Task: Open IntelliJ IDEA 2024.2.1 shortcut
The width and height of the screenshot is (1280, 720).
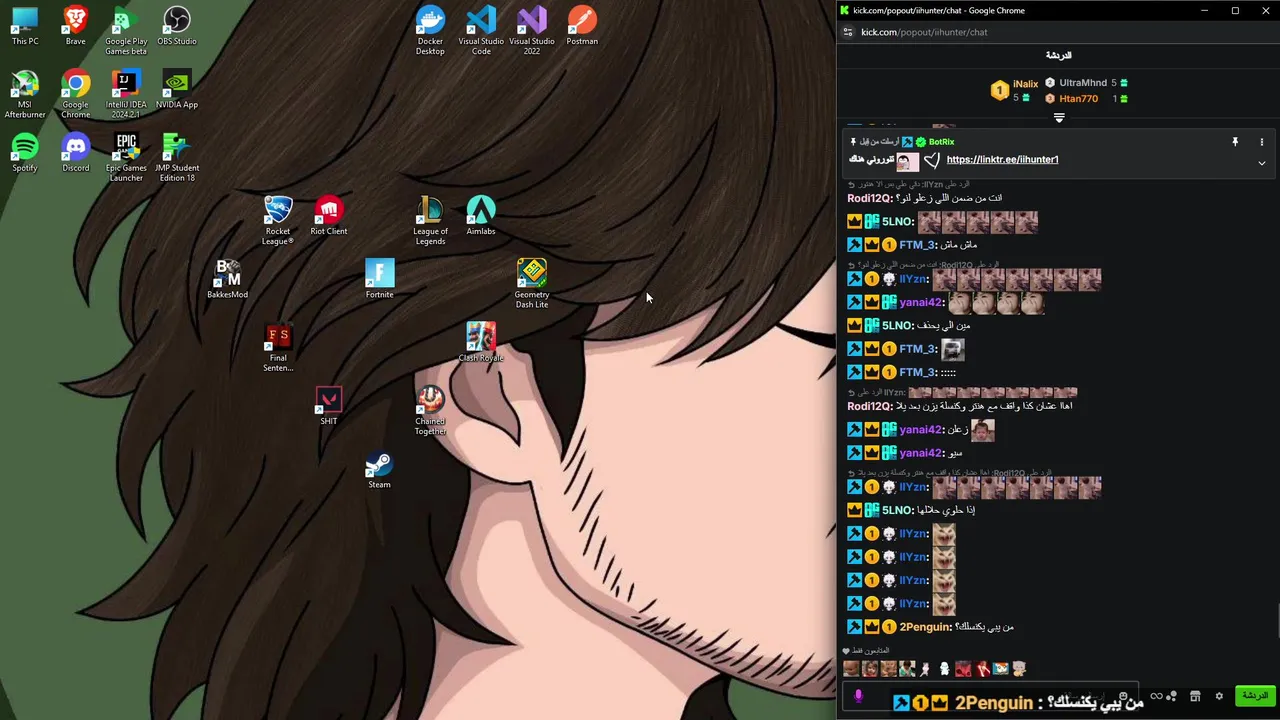Action: (x=126, y=94)
